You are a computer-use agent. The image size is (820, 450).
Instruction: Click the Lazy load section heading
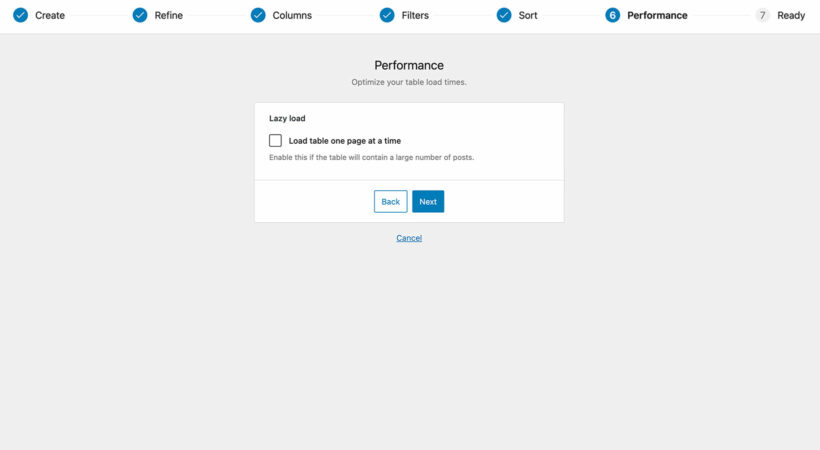[x=287, y=118]
